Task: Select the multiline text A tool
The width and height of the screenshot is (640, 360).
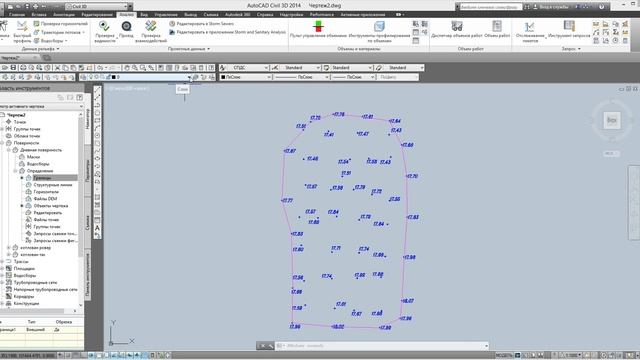Action: 97,228
